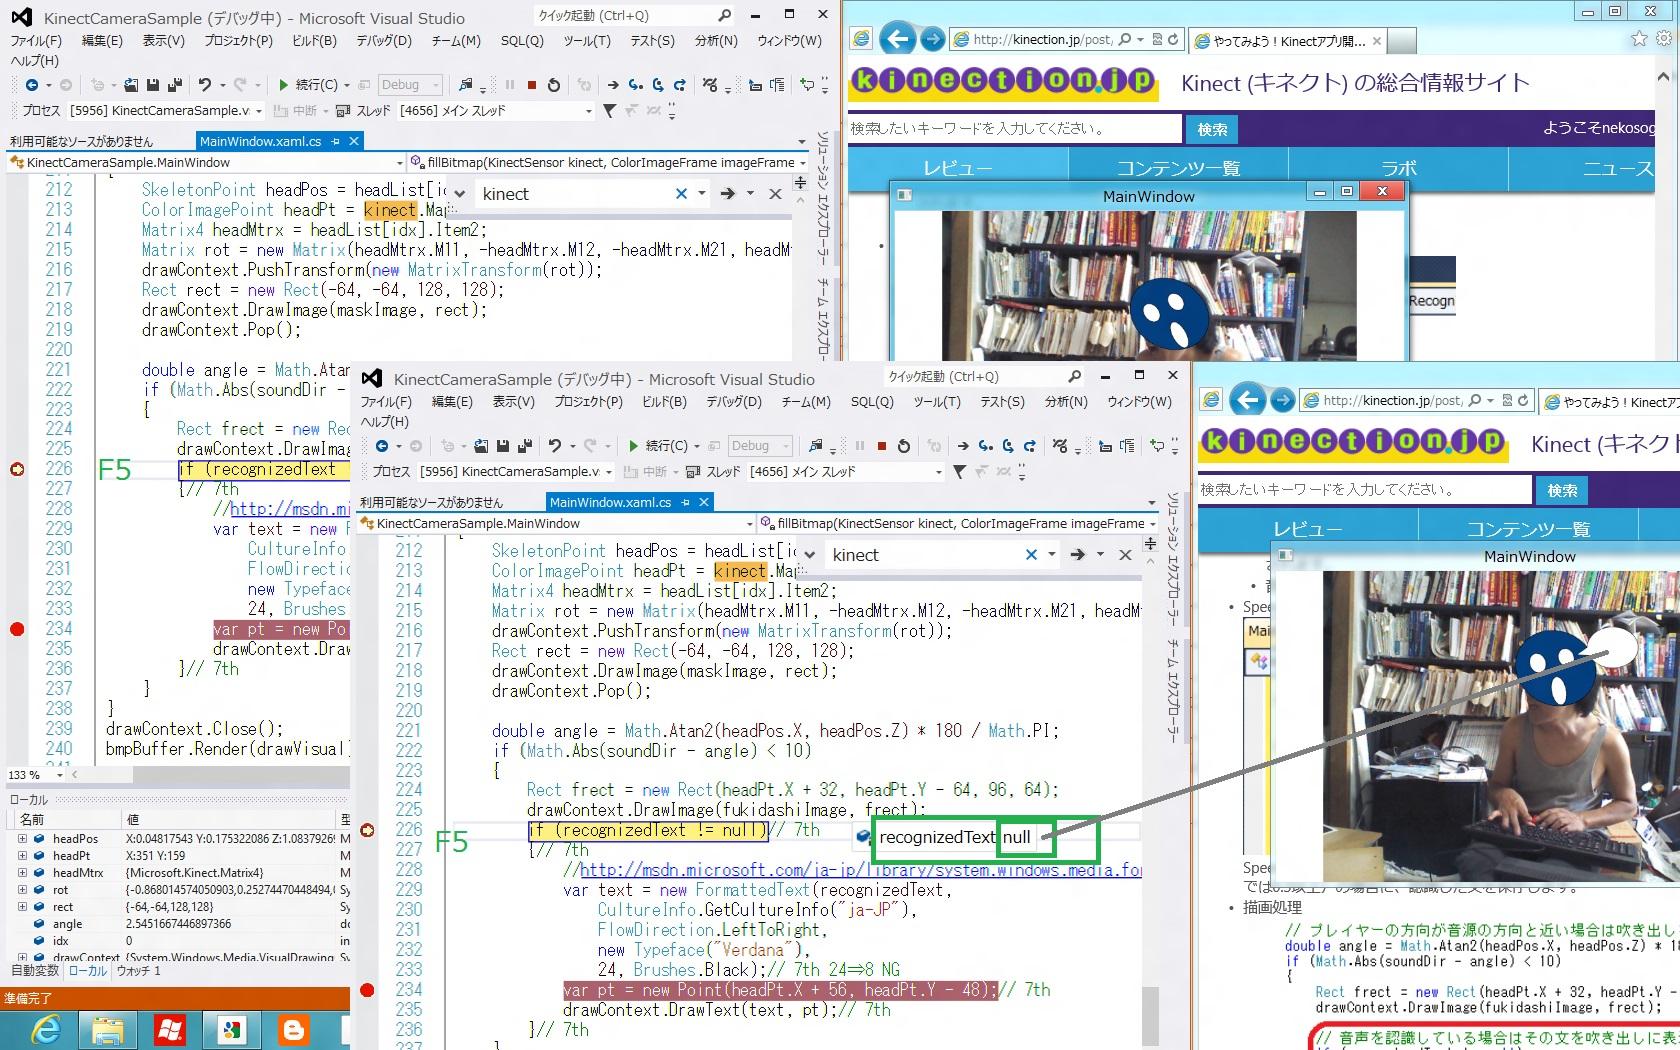Open レビュー in the lower-right browser window
The image size is (1680, 1050).
pos(1307,529)
